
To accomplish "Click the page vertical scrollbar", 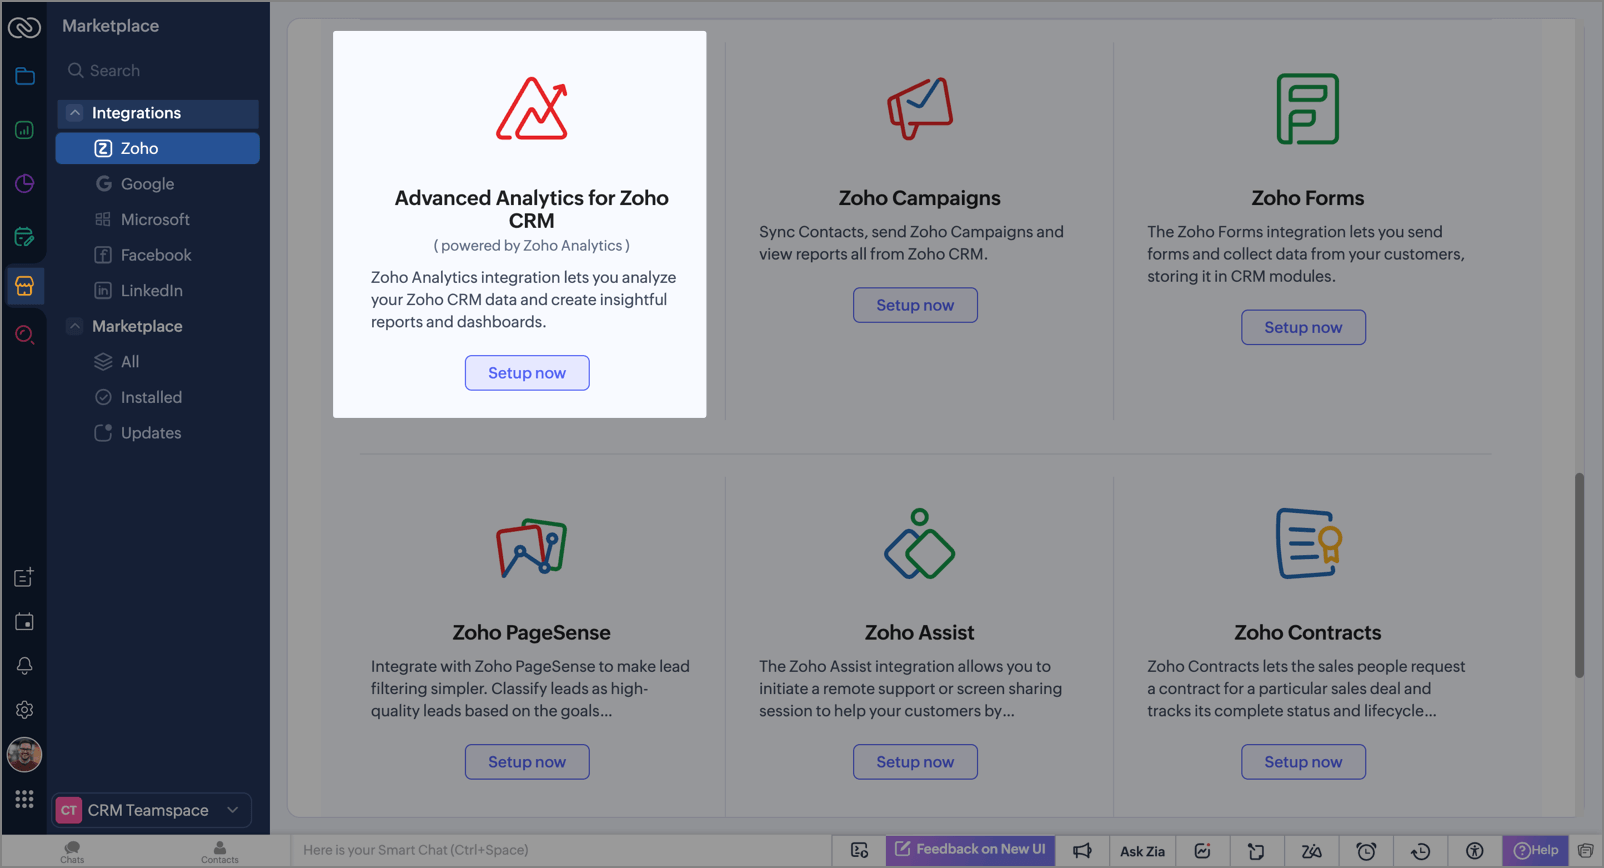I will pos(1579,575).
